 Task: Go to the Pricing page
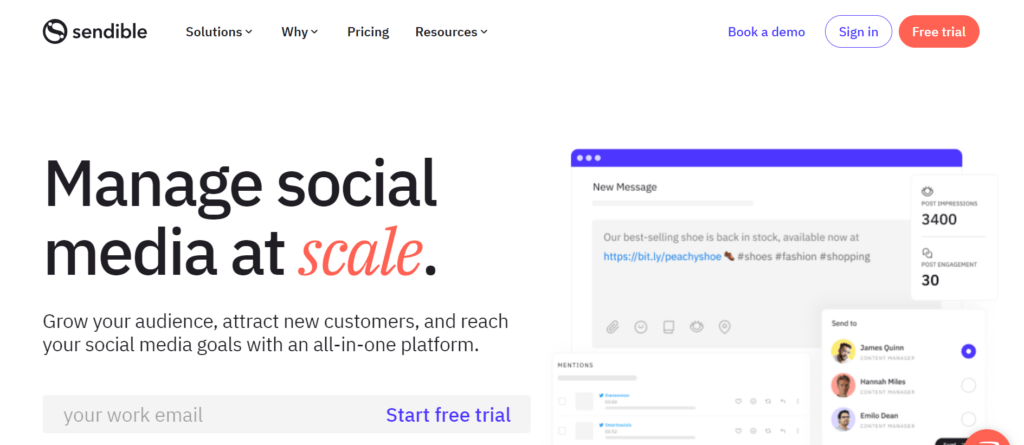[x=368, y=31]
